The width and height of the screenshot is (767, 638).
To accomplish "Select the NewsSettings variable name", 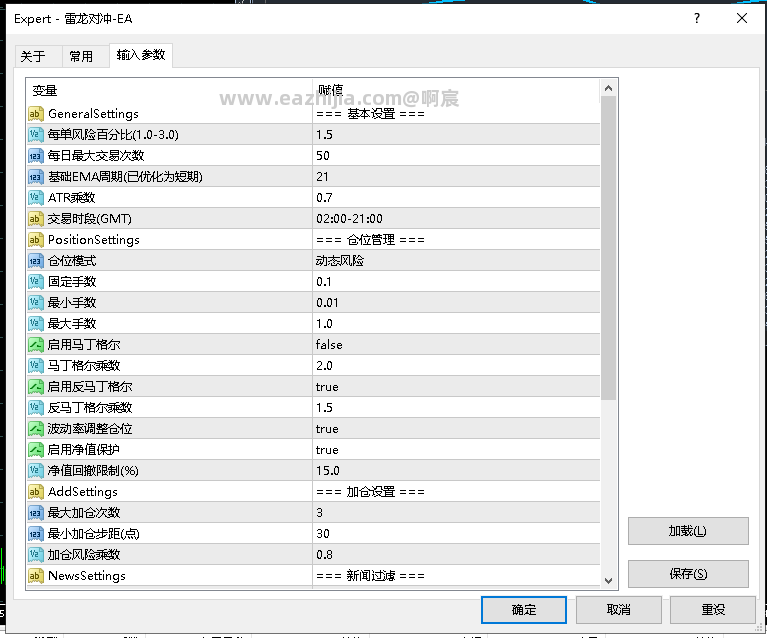I will tap(87, 576).
